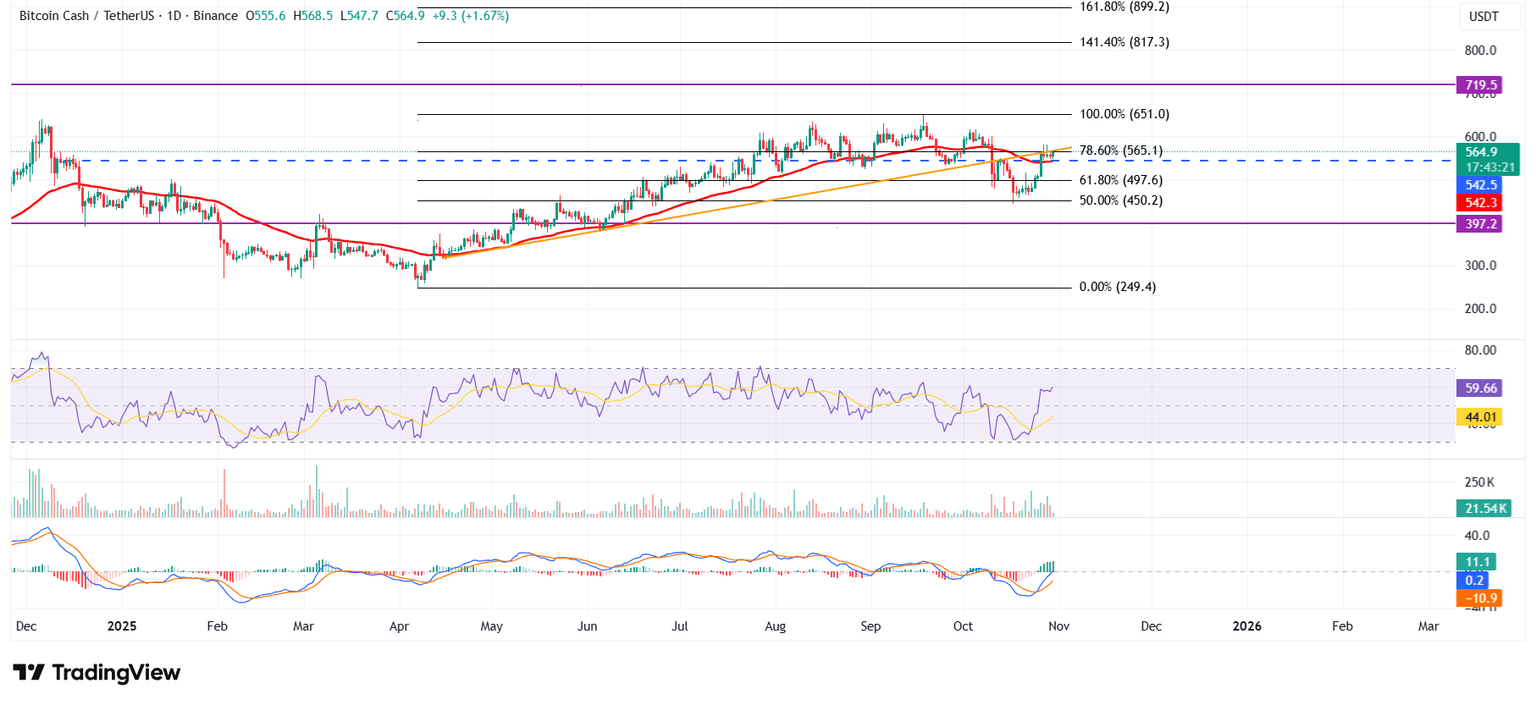The height and width of the screenshot is (704, 1536).
Task: Click the 0.00% (249.4) Fibonacci level label
Action: point(1116,287)
